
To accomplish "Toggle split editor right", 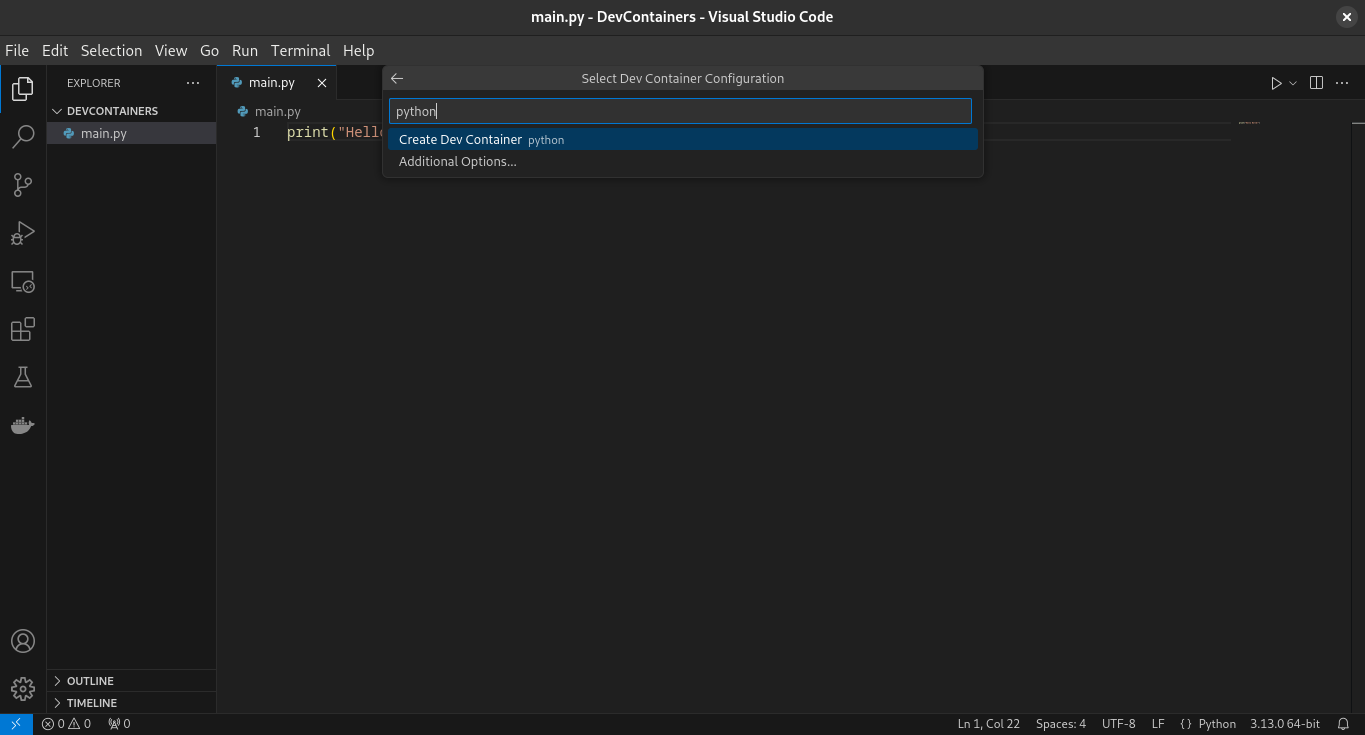I will pyautogui.click(x=1316, y=83).
